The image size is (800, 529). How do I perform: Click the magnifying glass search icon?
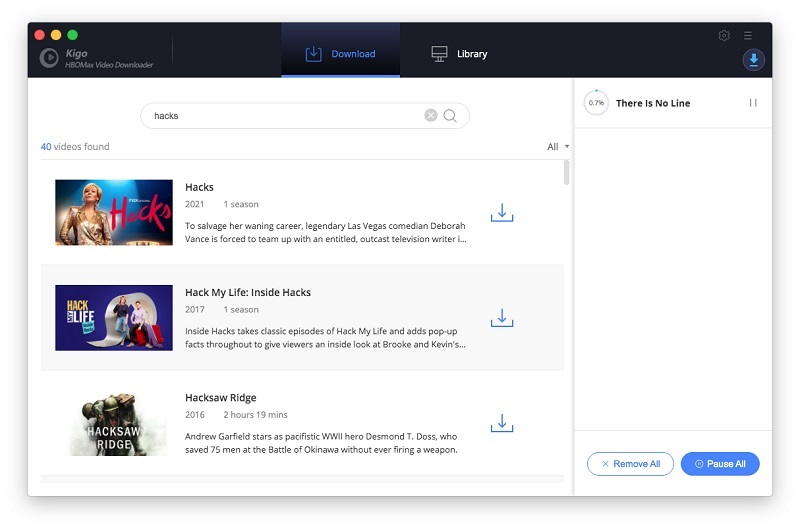[x=450, y=115]
